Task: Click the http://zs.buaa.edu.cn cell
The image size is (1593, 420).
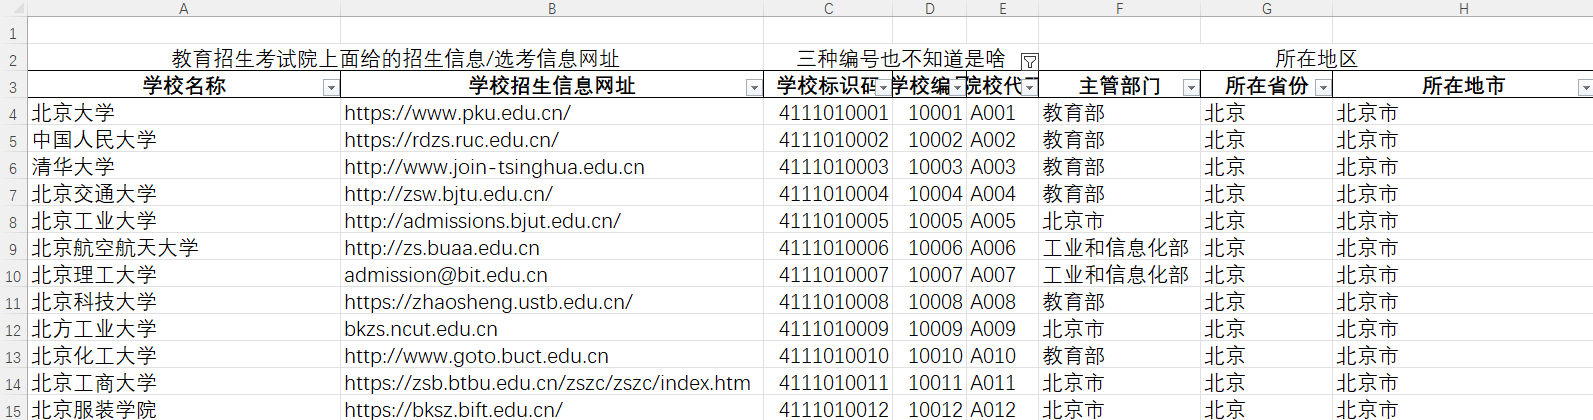Action: point(552,248)
